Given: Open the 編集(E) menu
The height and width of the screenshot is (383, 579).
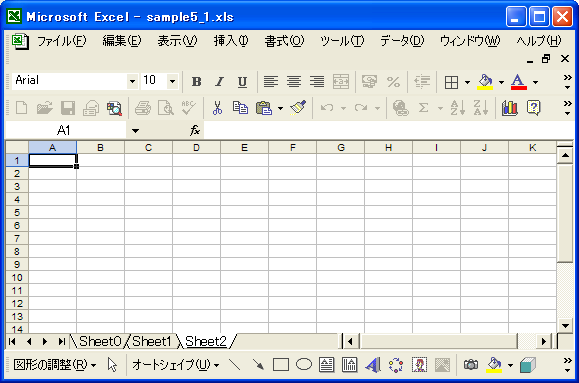Looking at the screenshot, I should click(x=122, y=41).
